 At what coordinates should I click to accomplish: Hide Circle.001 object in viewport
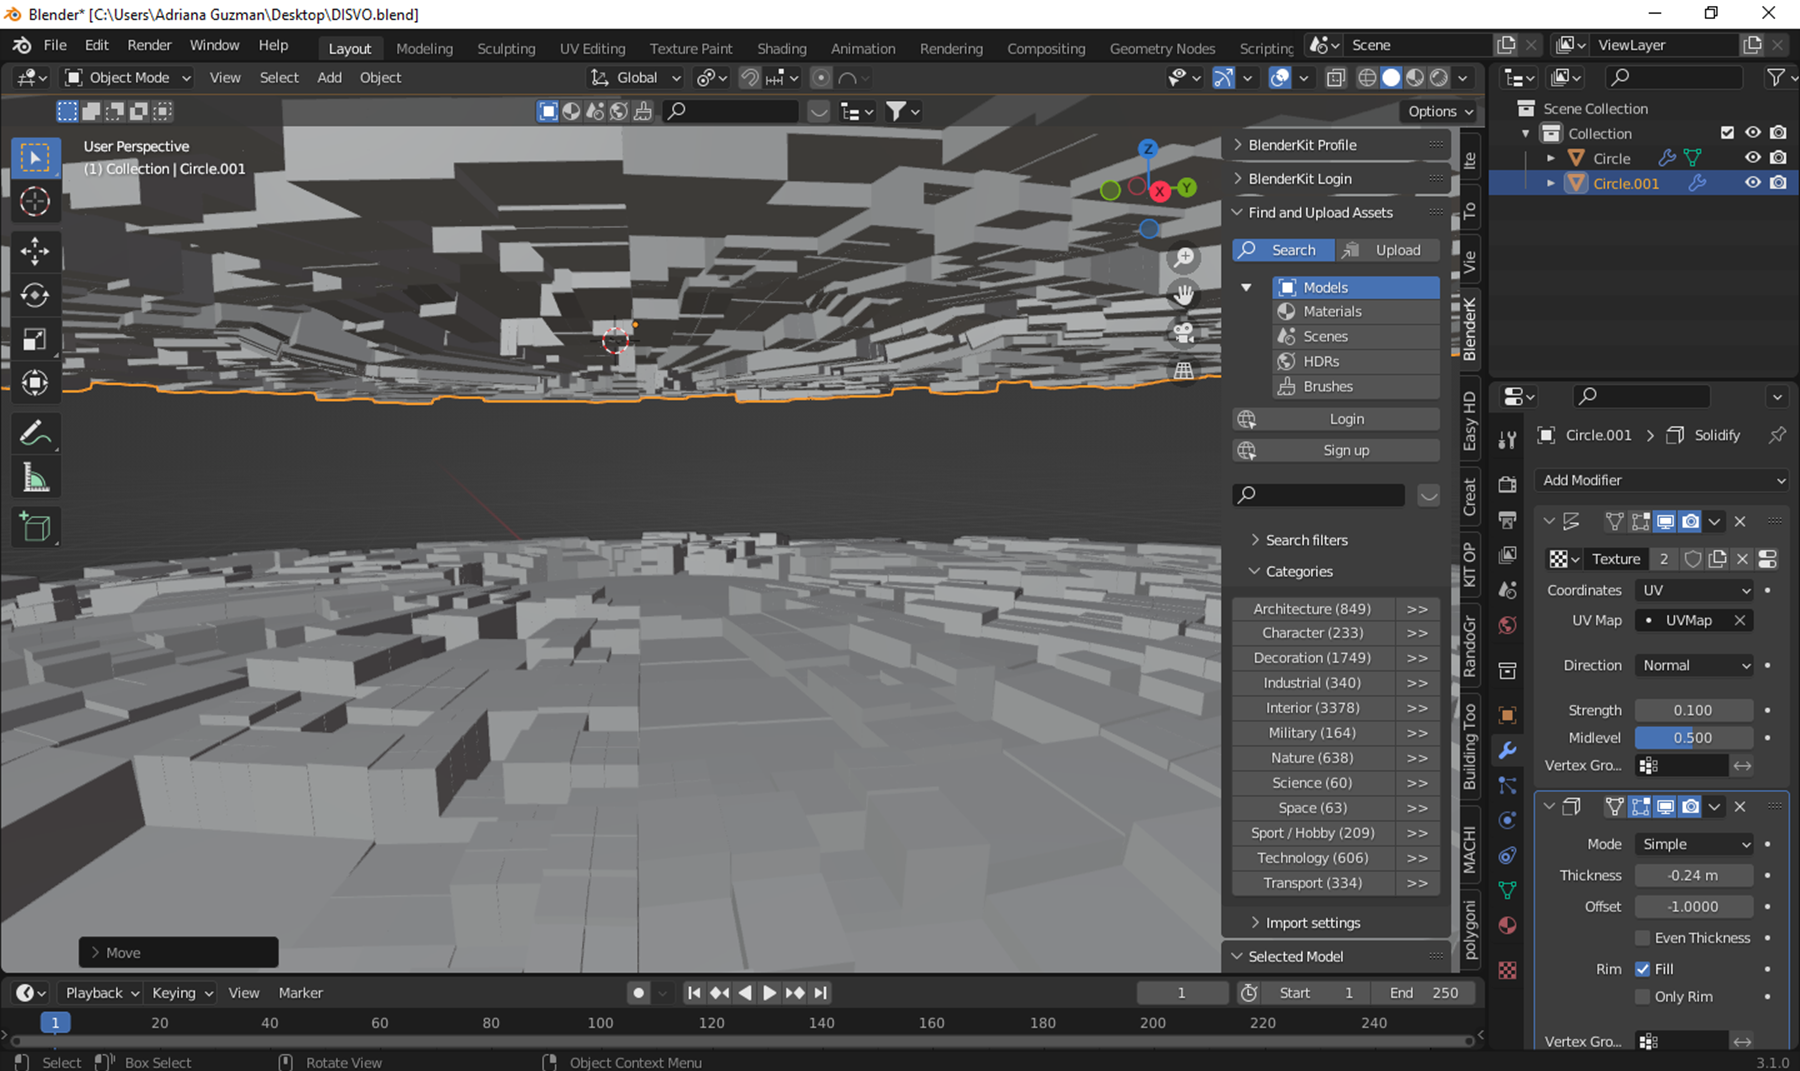tap(1752, 183)
